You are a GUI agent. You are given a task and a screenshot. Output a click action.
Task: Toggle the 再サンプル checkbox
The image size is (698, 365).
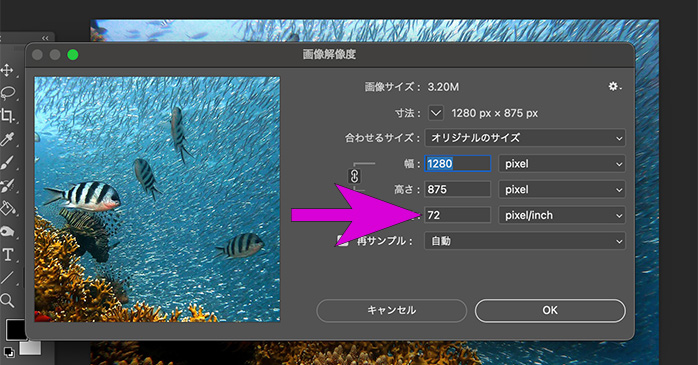tap(342, 241)
